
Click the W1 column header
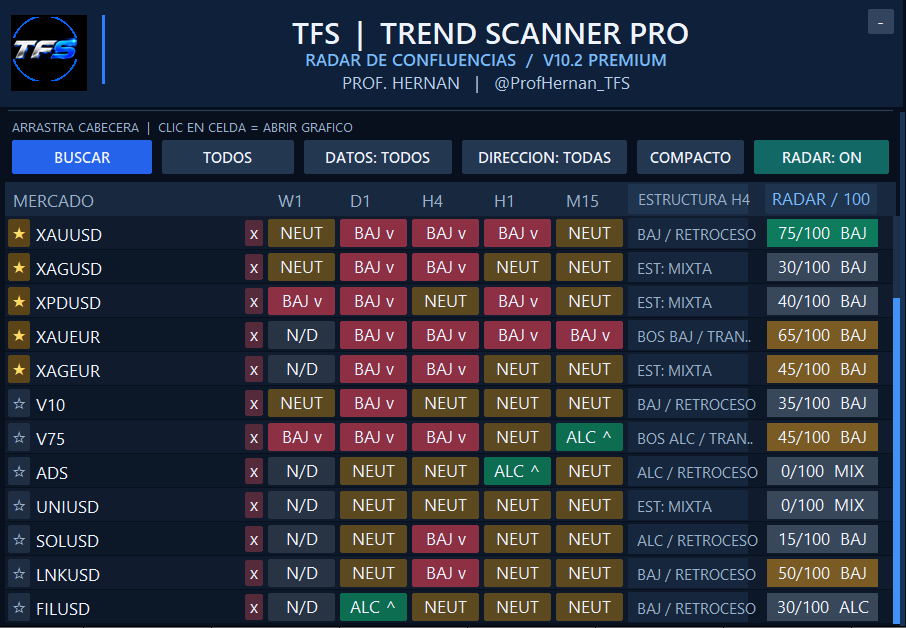point(290,201)
